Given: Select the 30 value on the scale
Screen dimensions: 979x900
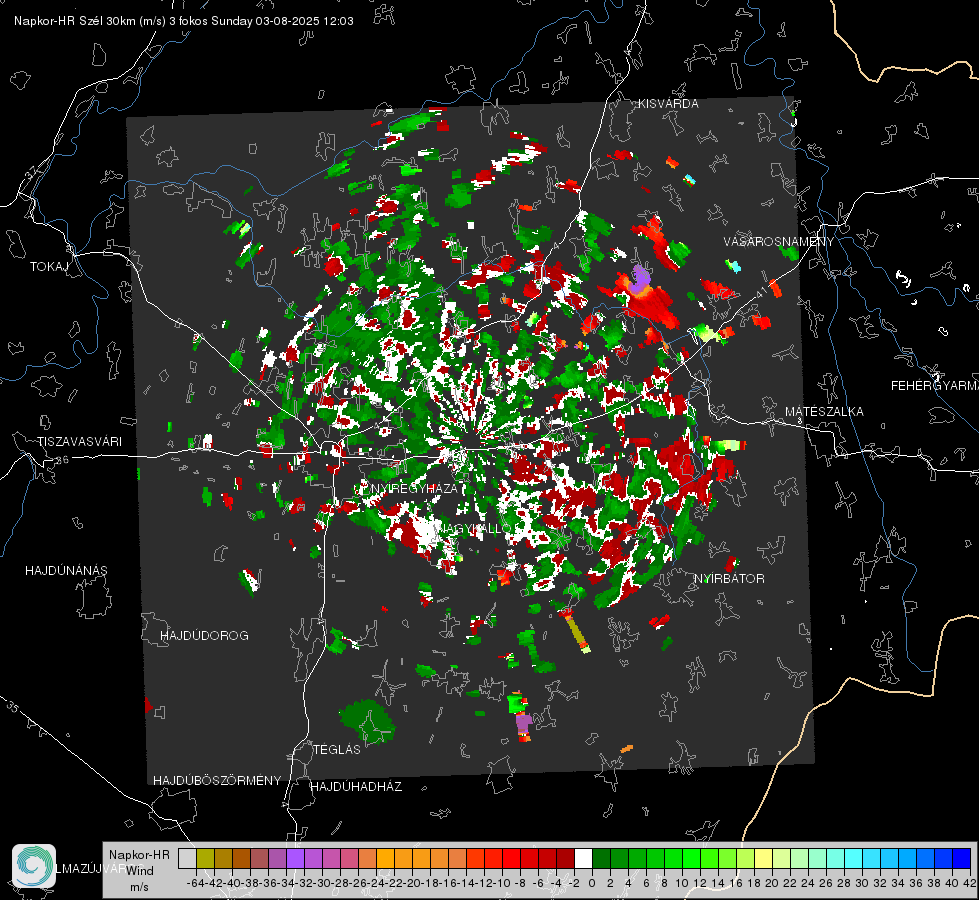Looking at the screenshot, I should pyautogui.click(x=862, y=883).
